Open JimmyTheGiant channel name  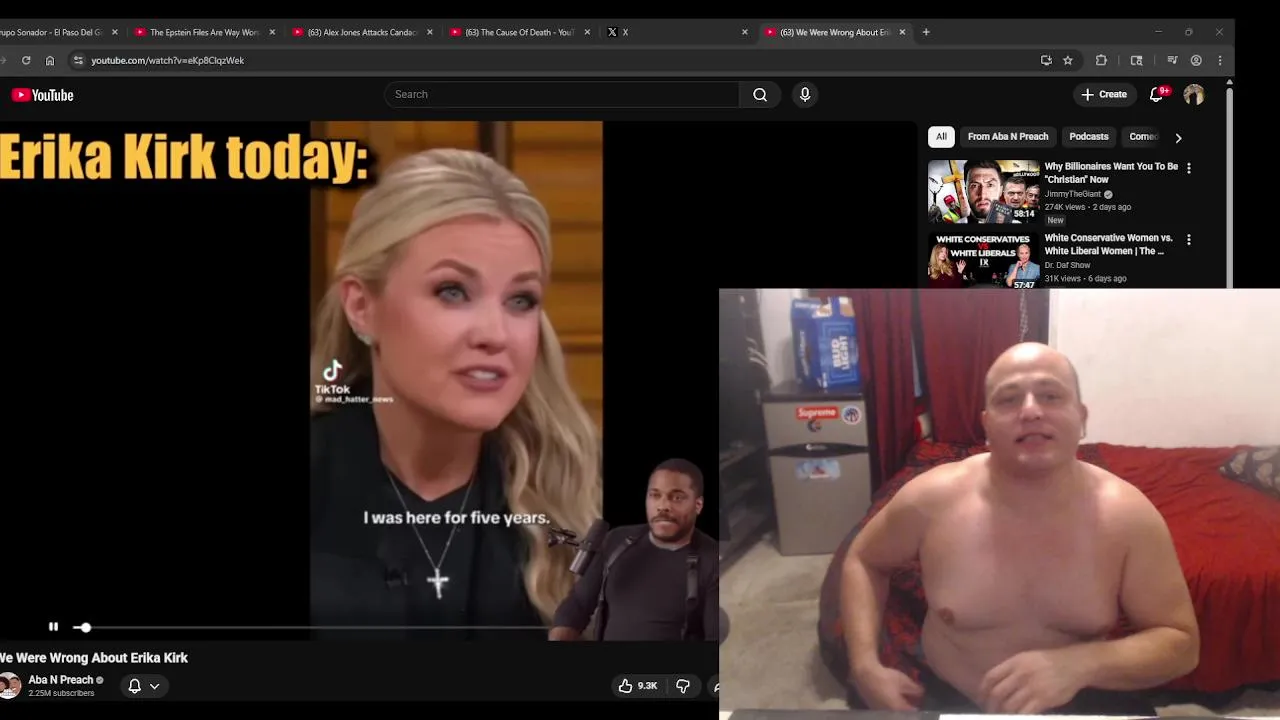tap(1072, 194)
